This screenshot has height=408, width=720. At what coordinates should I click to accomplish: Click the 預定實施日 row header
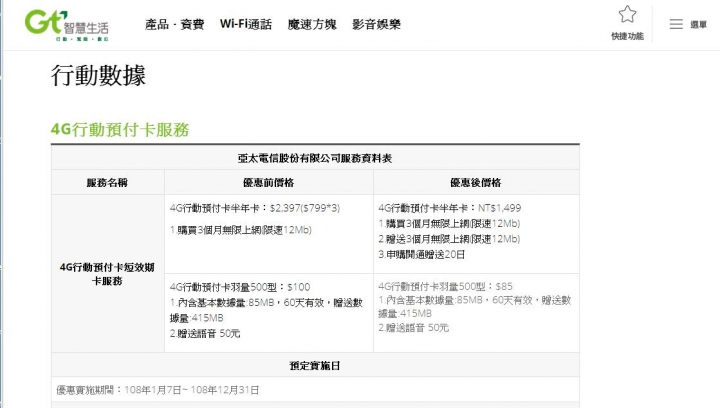click(x=315, y=366)
